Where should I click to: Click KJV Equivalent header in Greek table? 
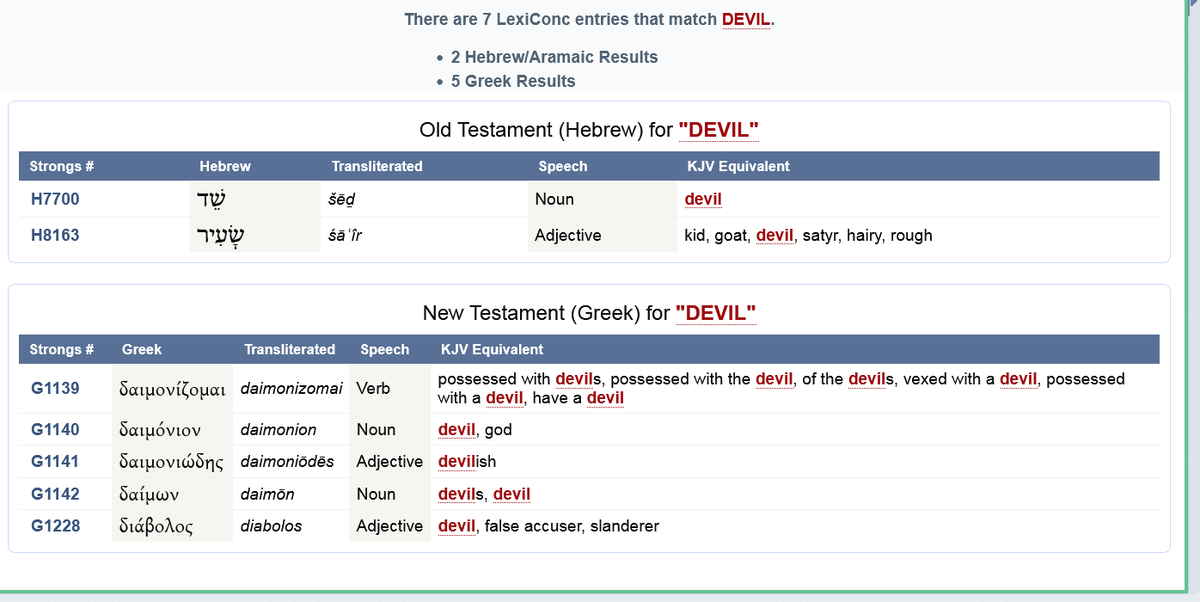(492, 349)
